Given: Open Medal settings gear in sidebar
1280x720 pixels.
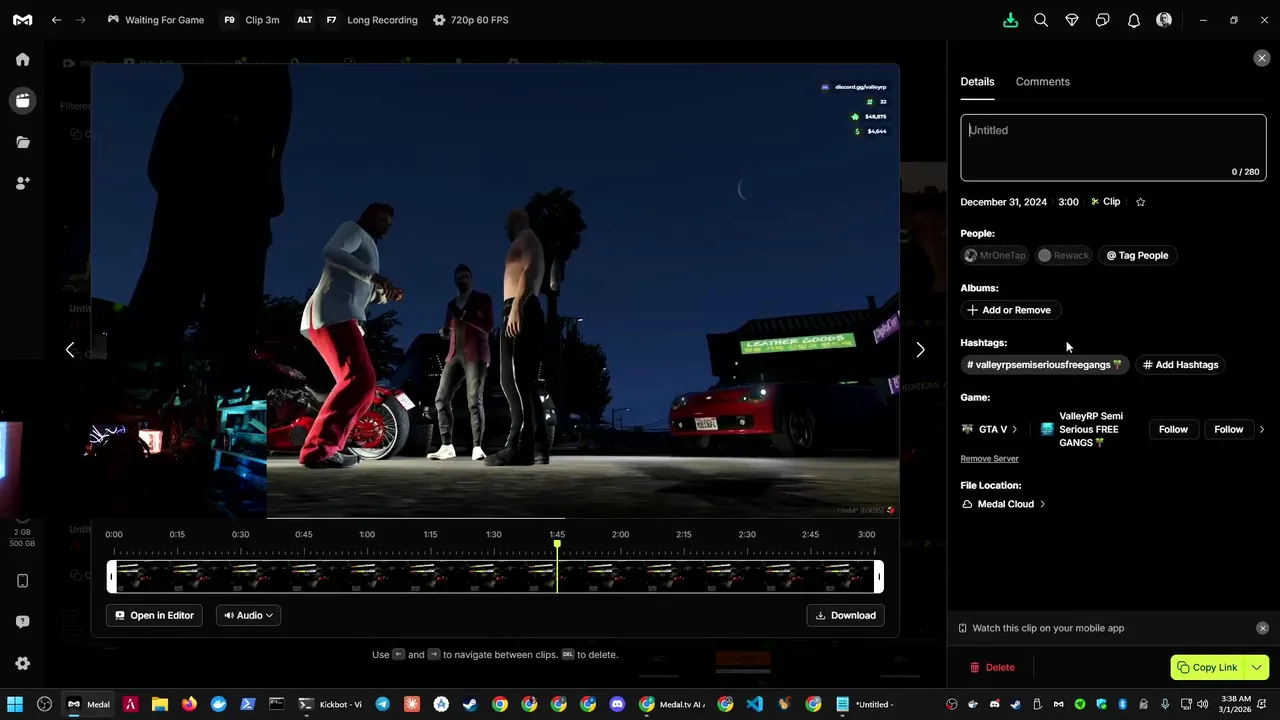Looking at the screenshot, I should (x=22, y=663).
